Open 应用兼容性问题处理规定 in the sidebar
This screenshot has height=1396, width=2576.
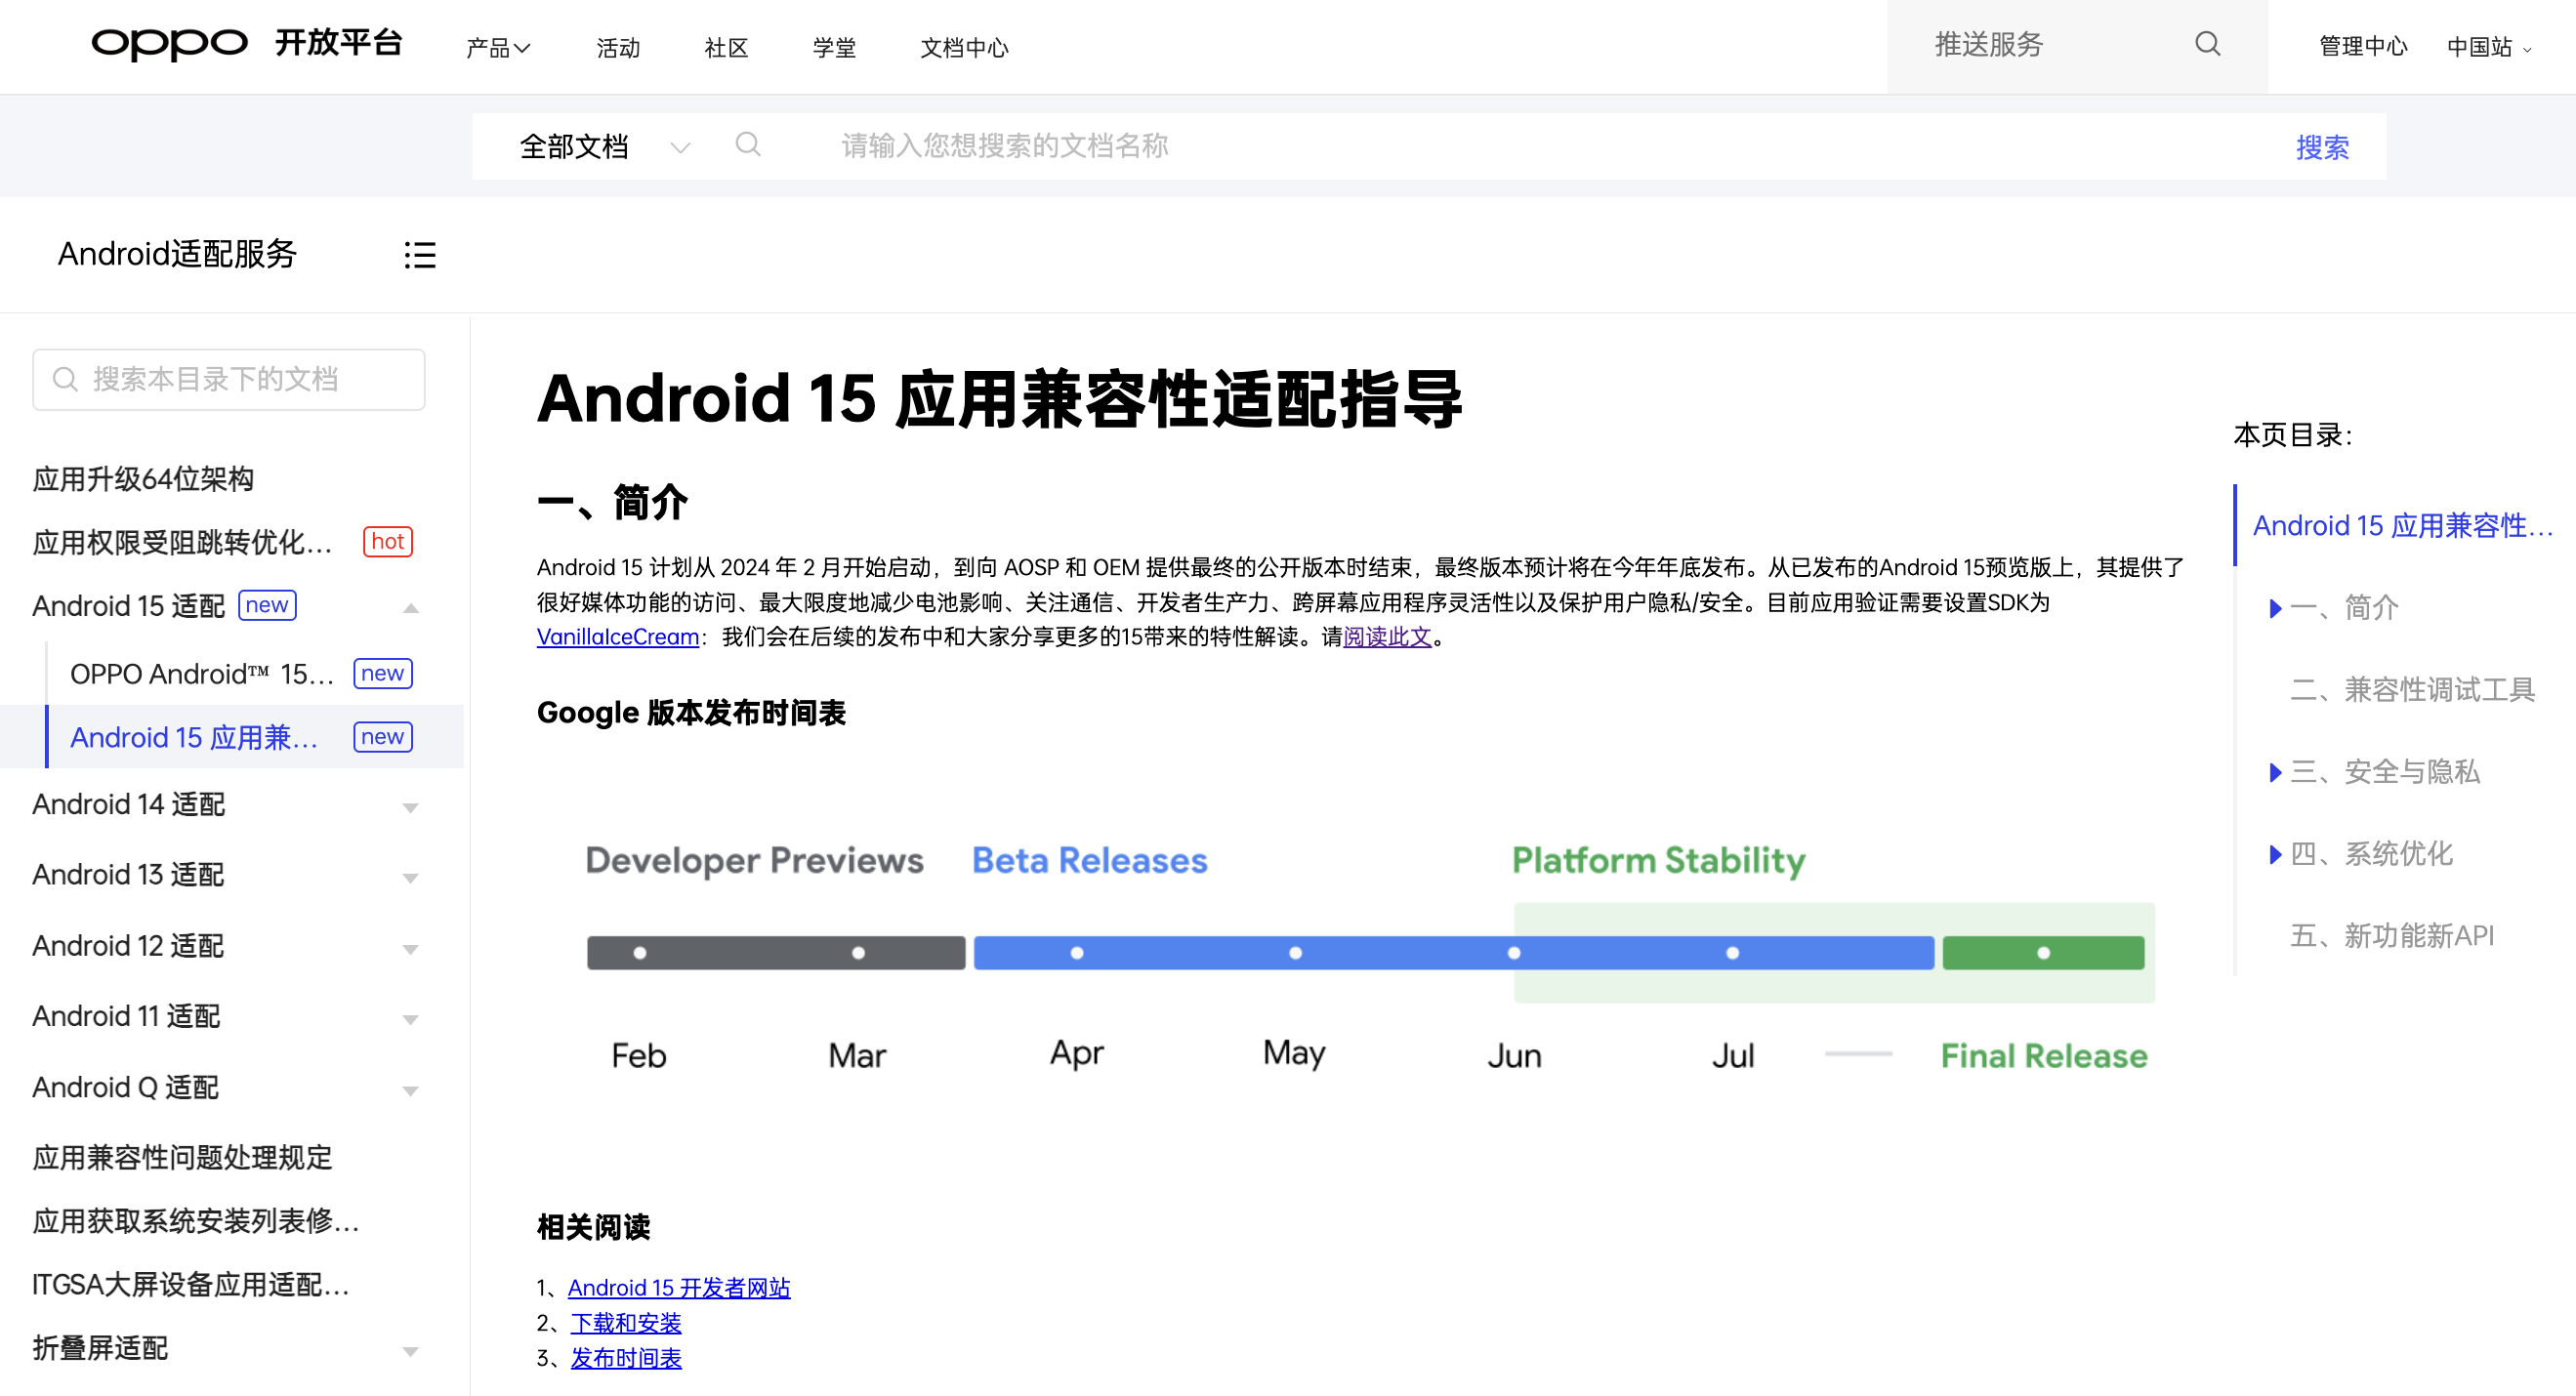point(182,1157)
